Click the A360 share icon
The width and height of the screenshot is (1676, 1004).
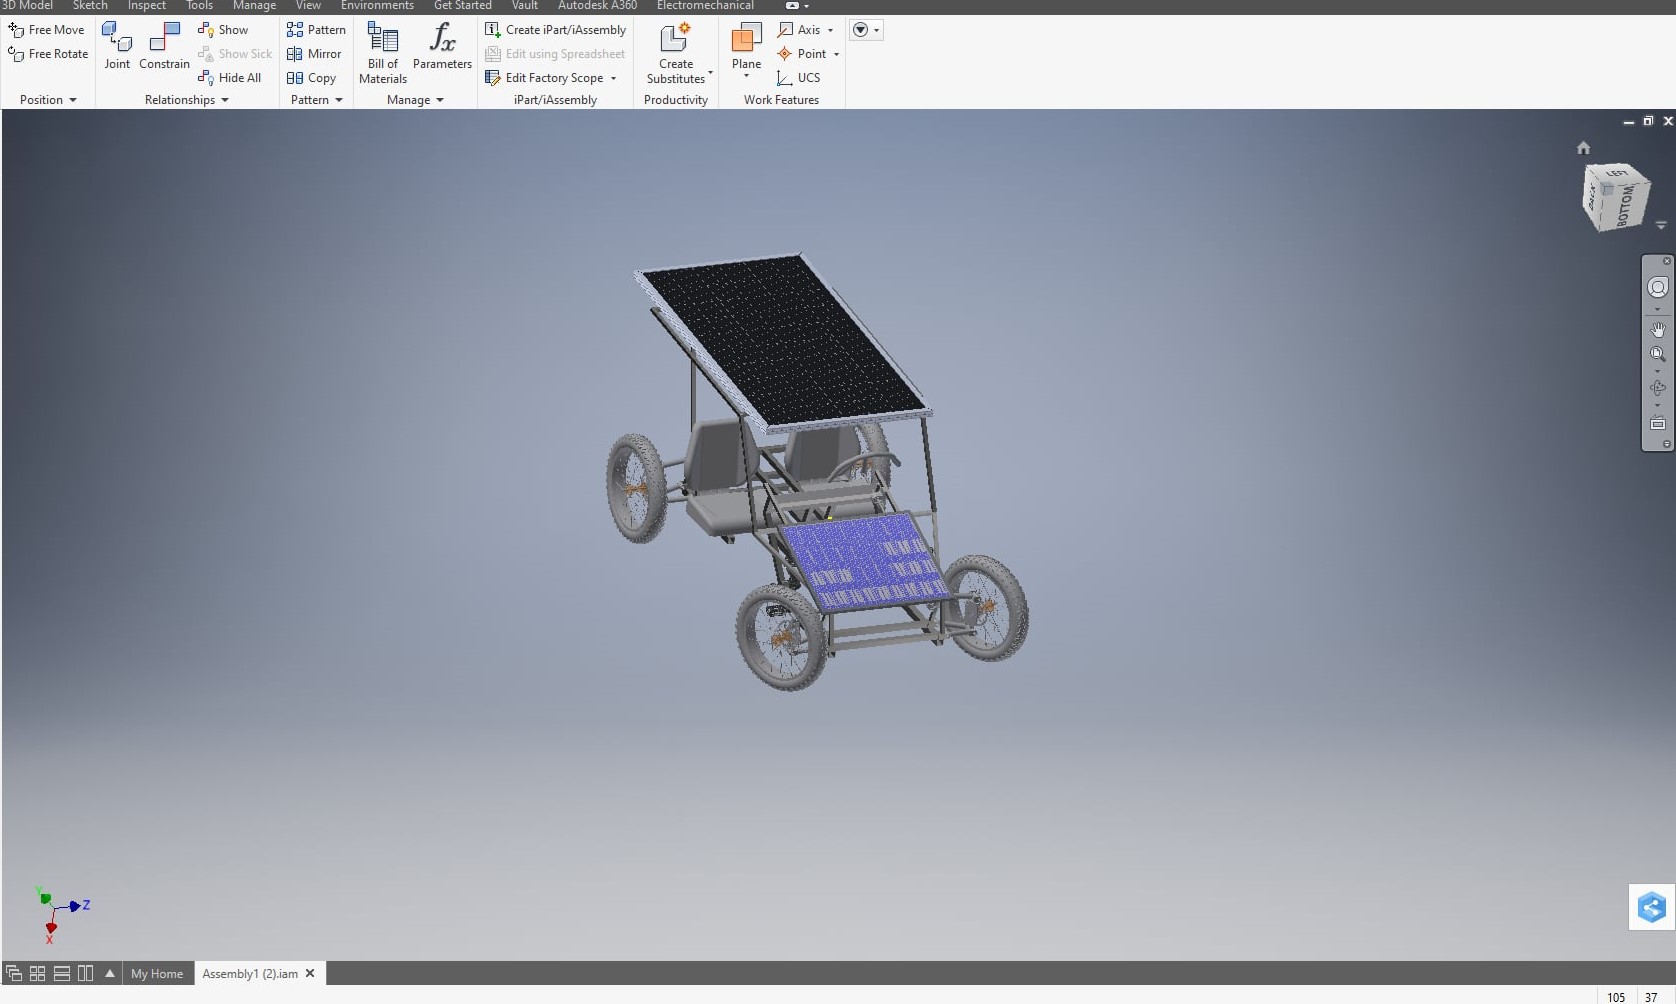pyautogui.click(x=1651, y=907)
